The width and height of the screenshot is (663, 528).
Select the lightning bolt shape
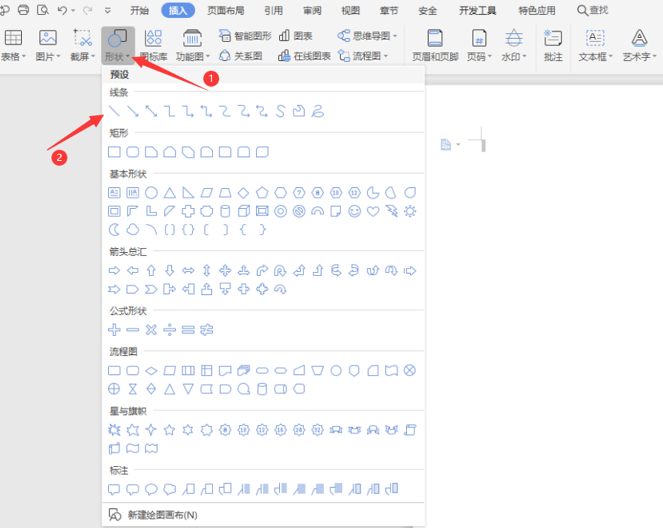[392, 211]
